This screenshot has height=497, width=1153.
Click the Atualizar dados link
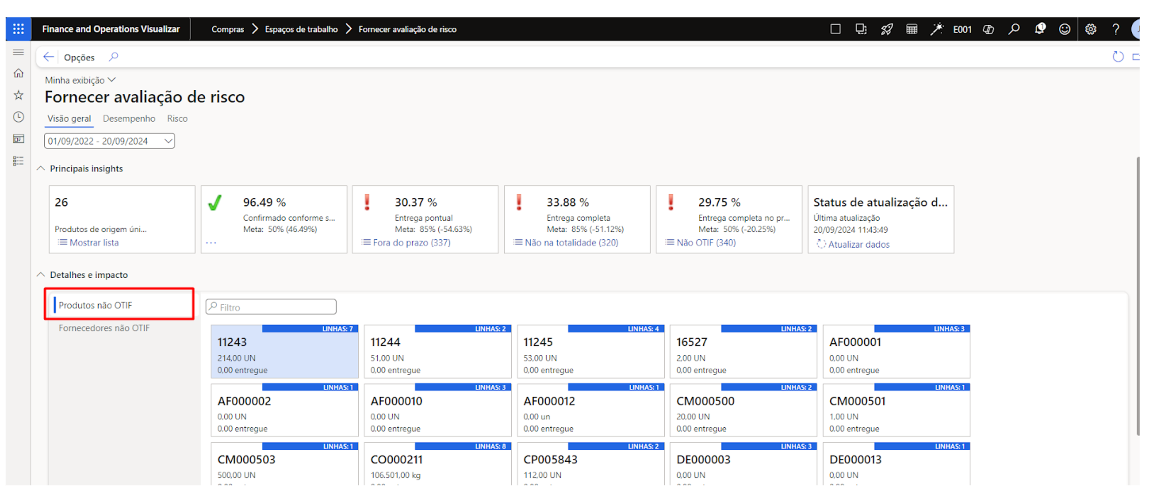click(855, 243)
